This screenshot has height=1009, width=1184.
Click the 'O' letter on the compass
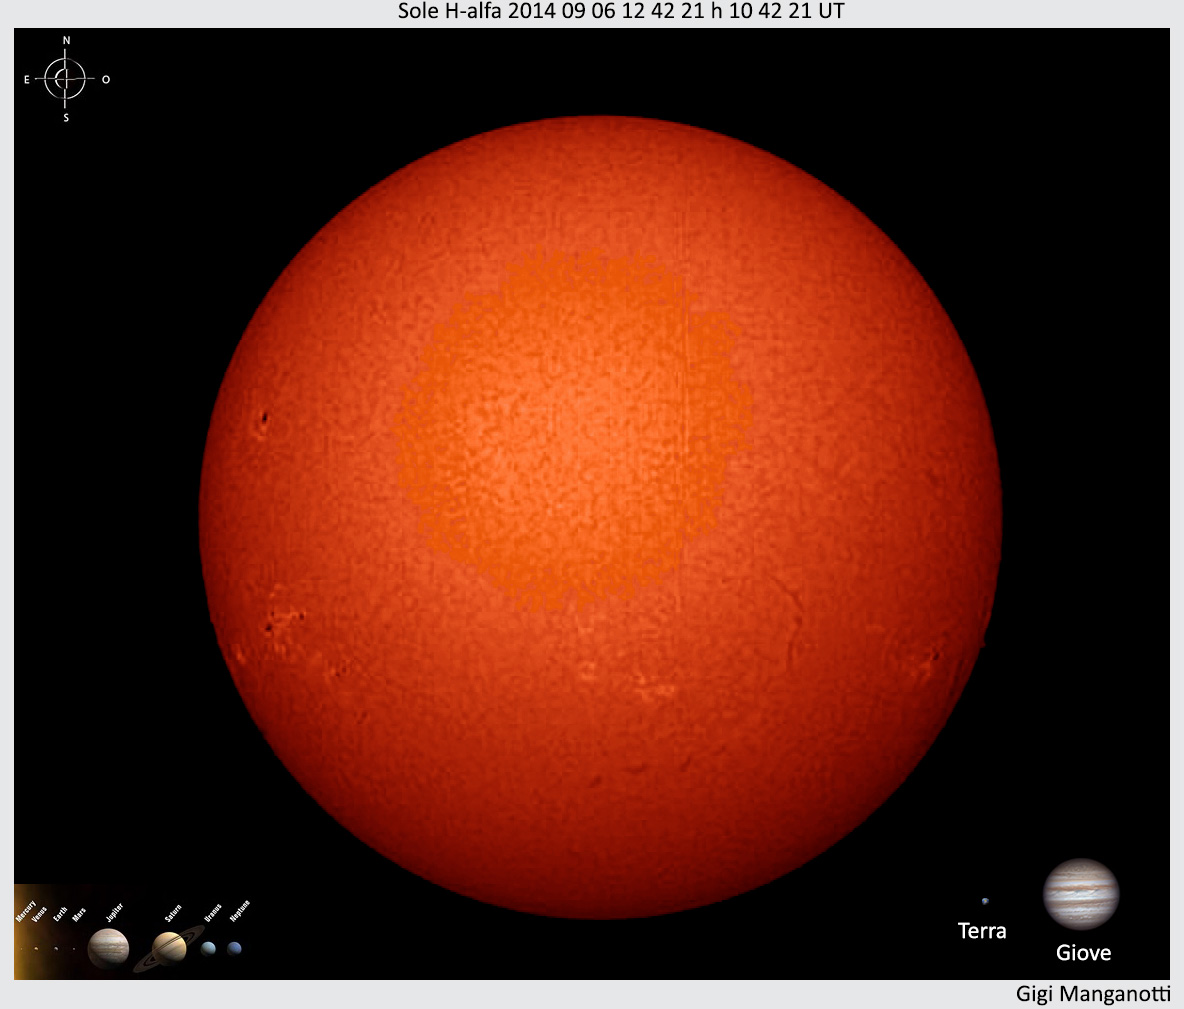[106, 79]
